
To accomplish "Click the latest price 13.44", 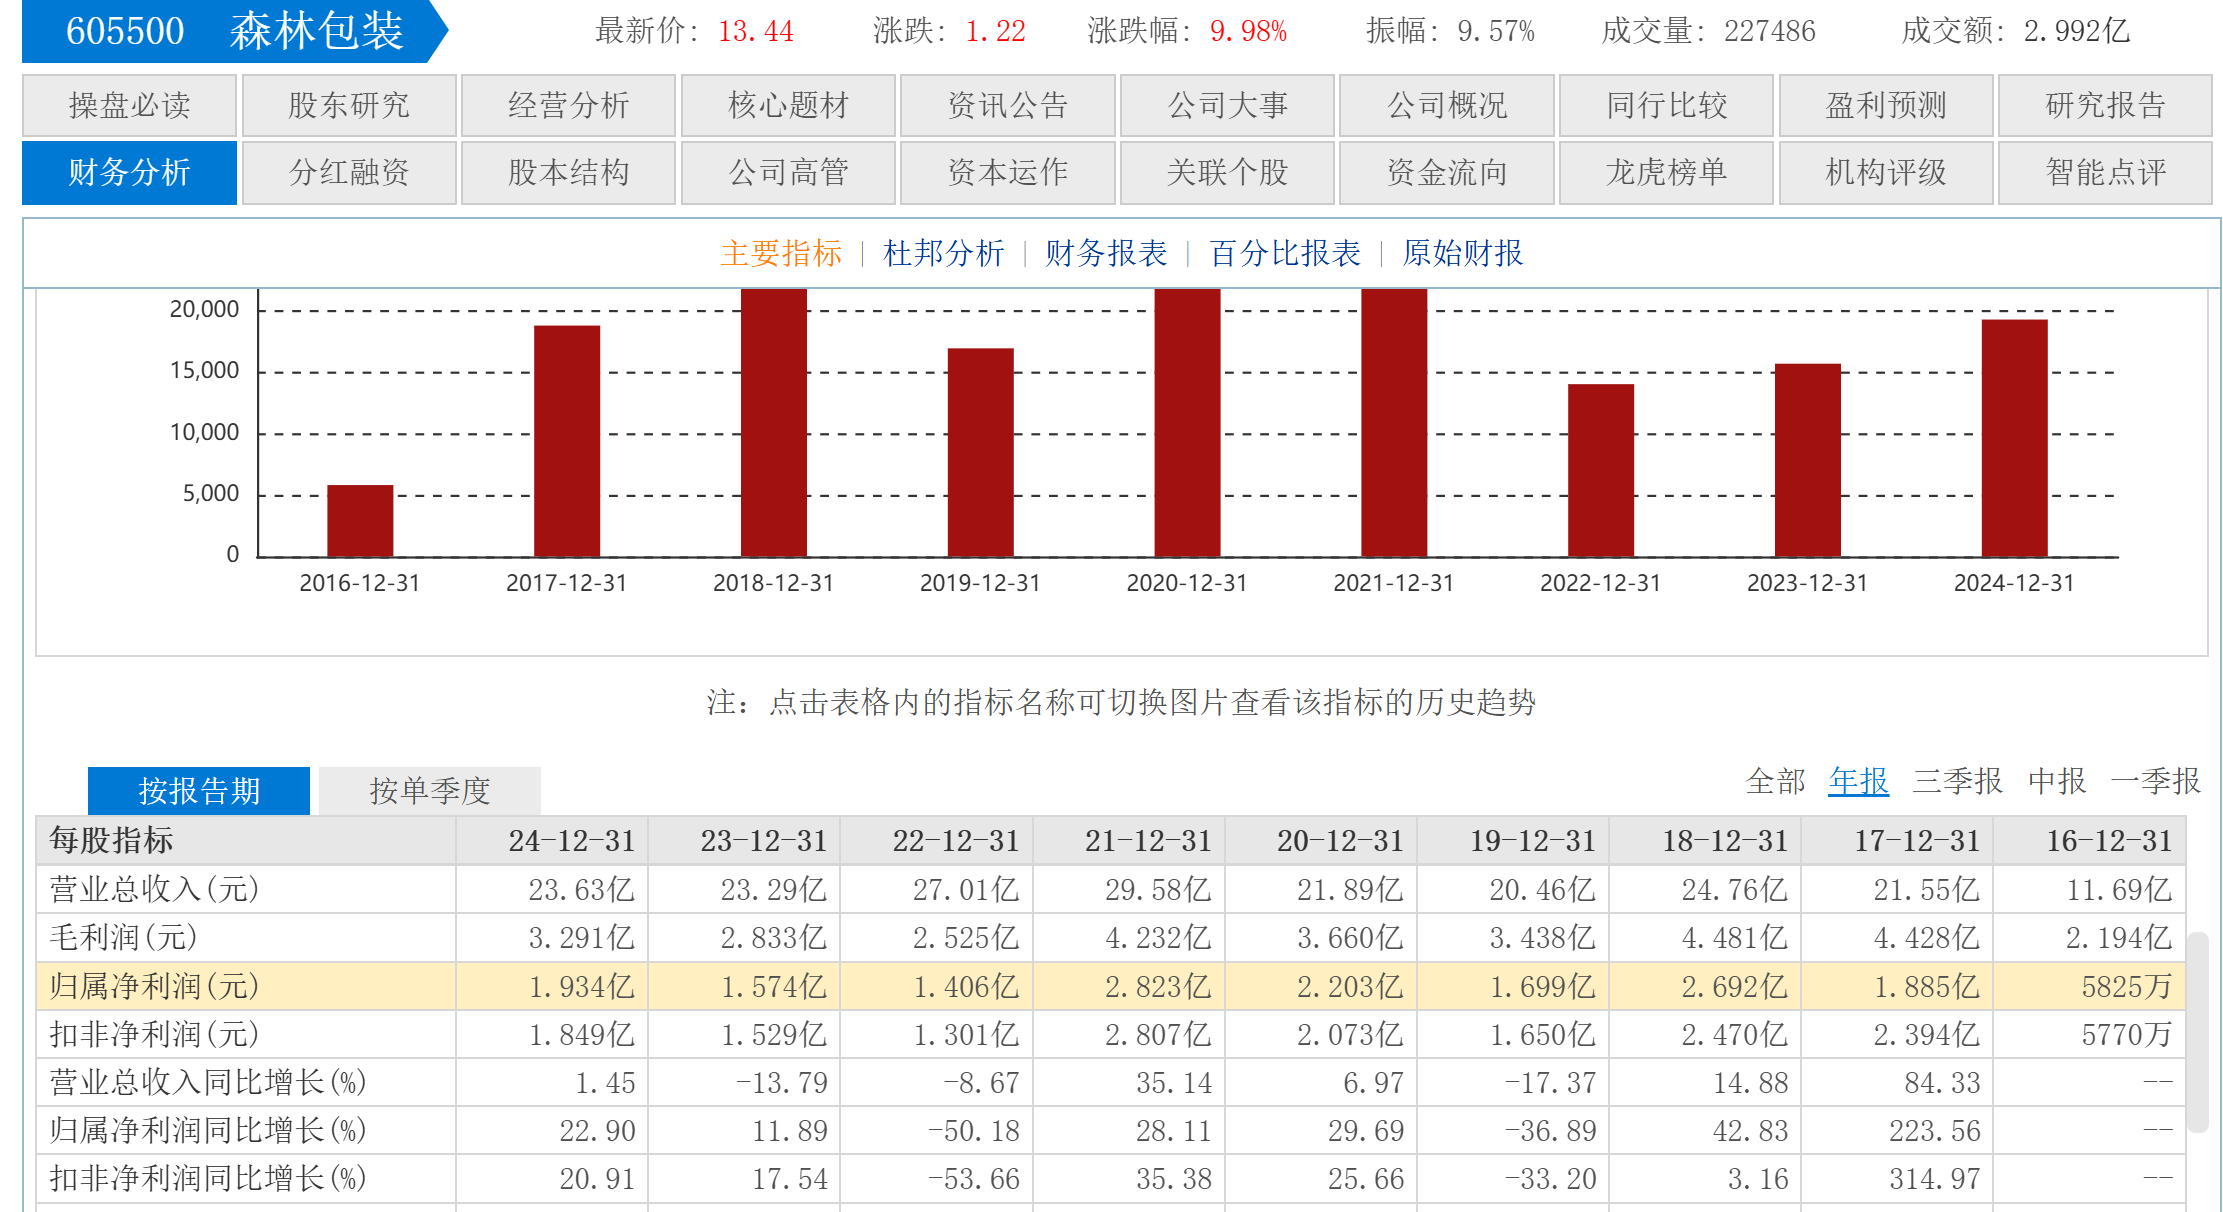I will [756, 31].
